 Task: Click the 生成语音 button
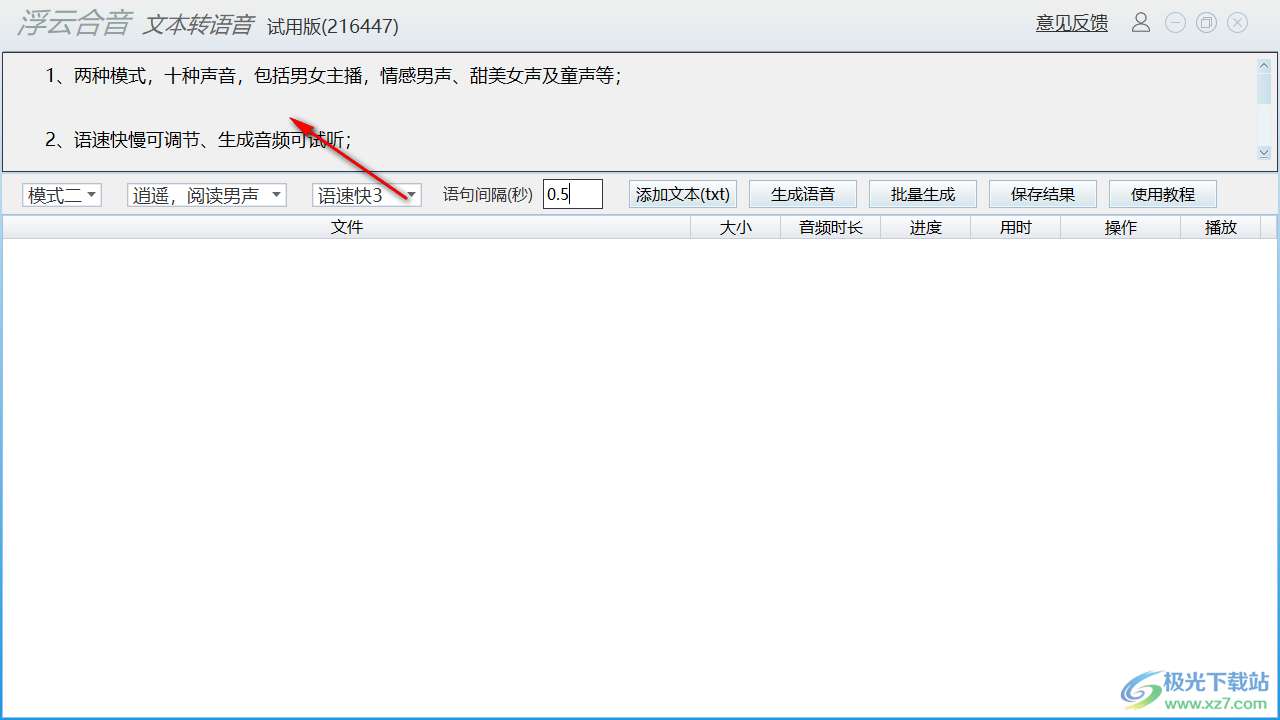803,194
